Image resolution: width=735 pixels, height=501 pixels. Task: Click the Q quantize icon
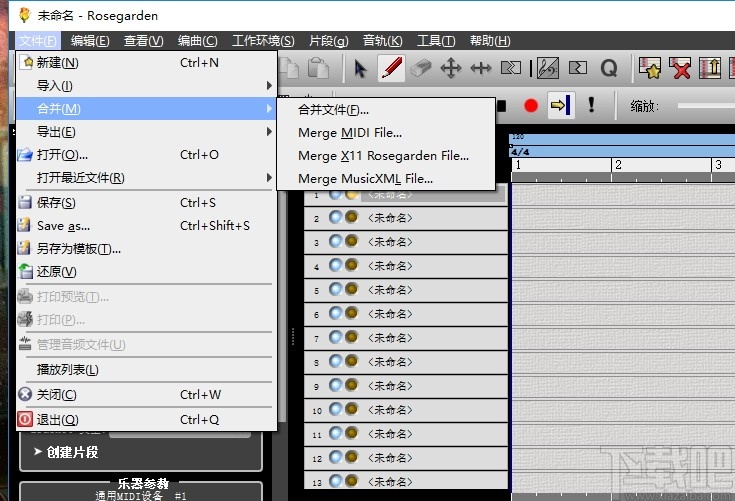608,68
